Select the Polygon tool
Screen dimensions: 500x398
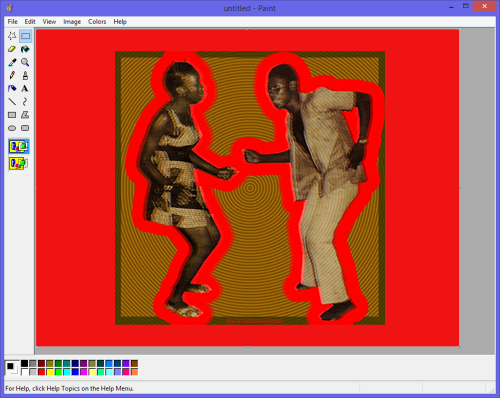(x=25, y=115)
